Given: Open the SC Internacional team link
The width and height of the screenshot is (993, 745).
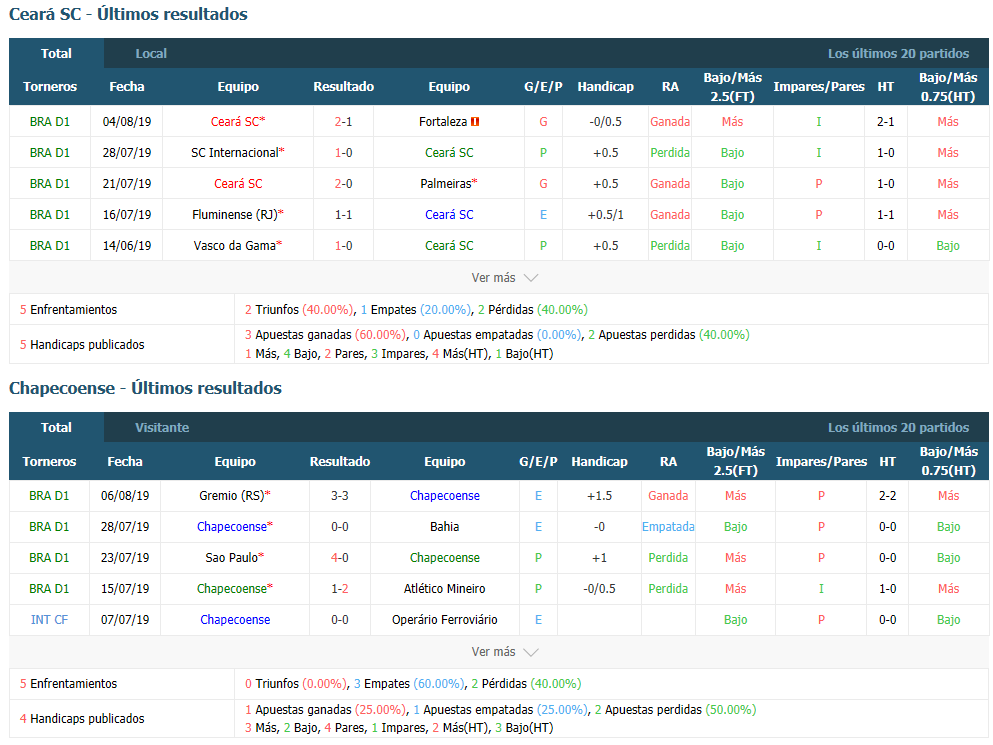Looking at the screenshot, I should [237, 153].
